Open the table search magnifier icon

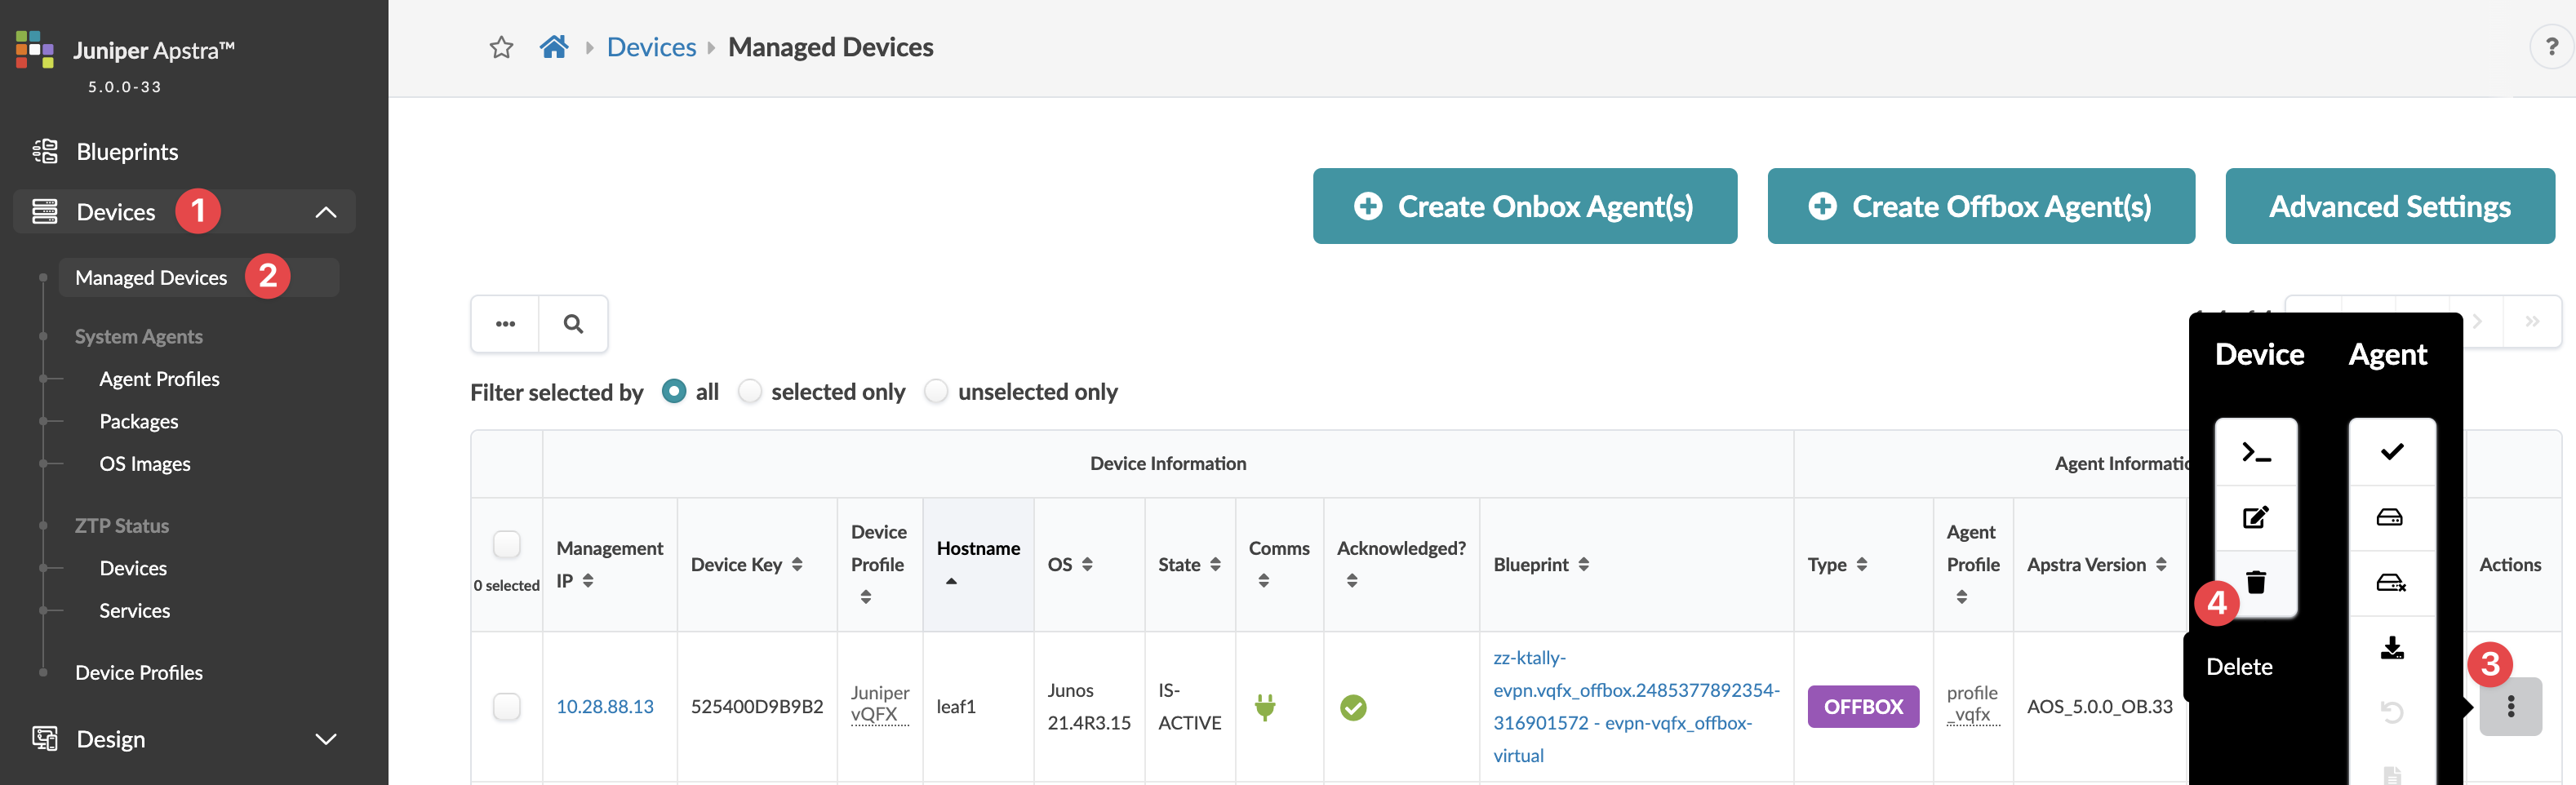[573, 324]
